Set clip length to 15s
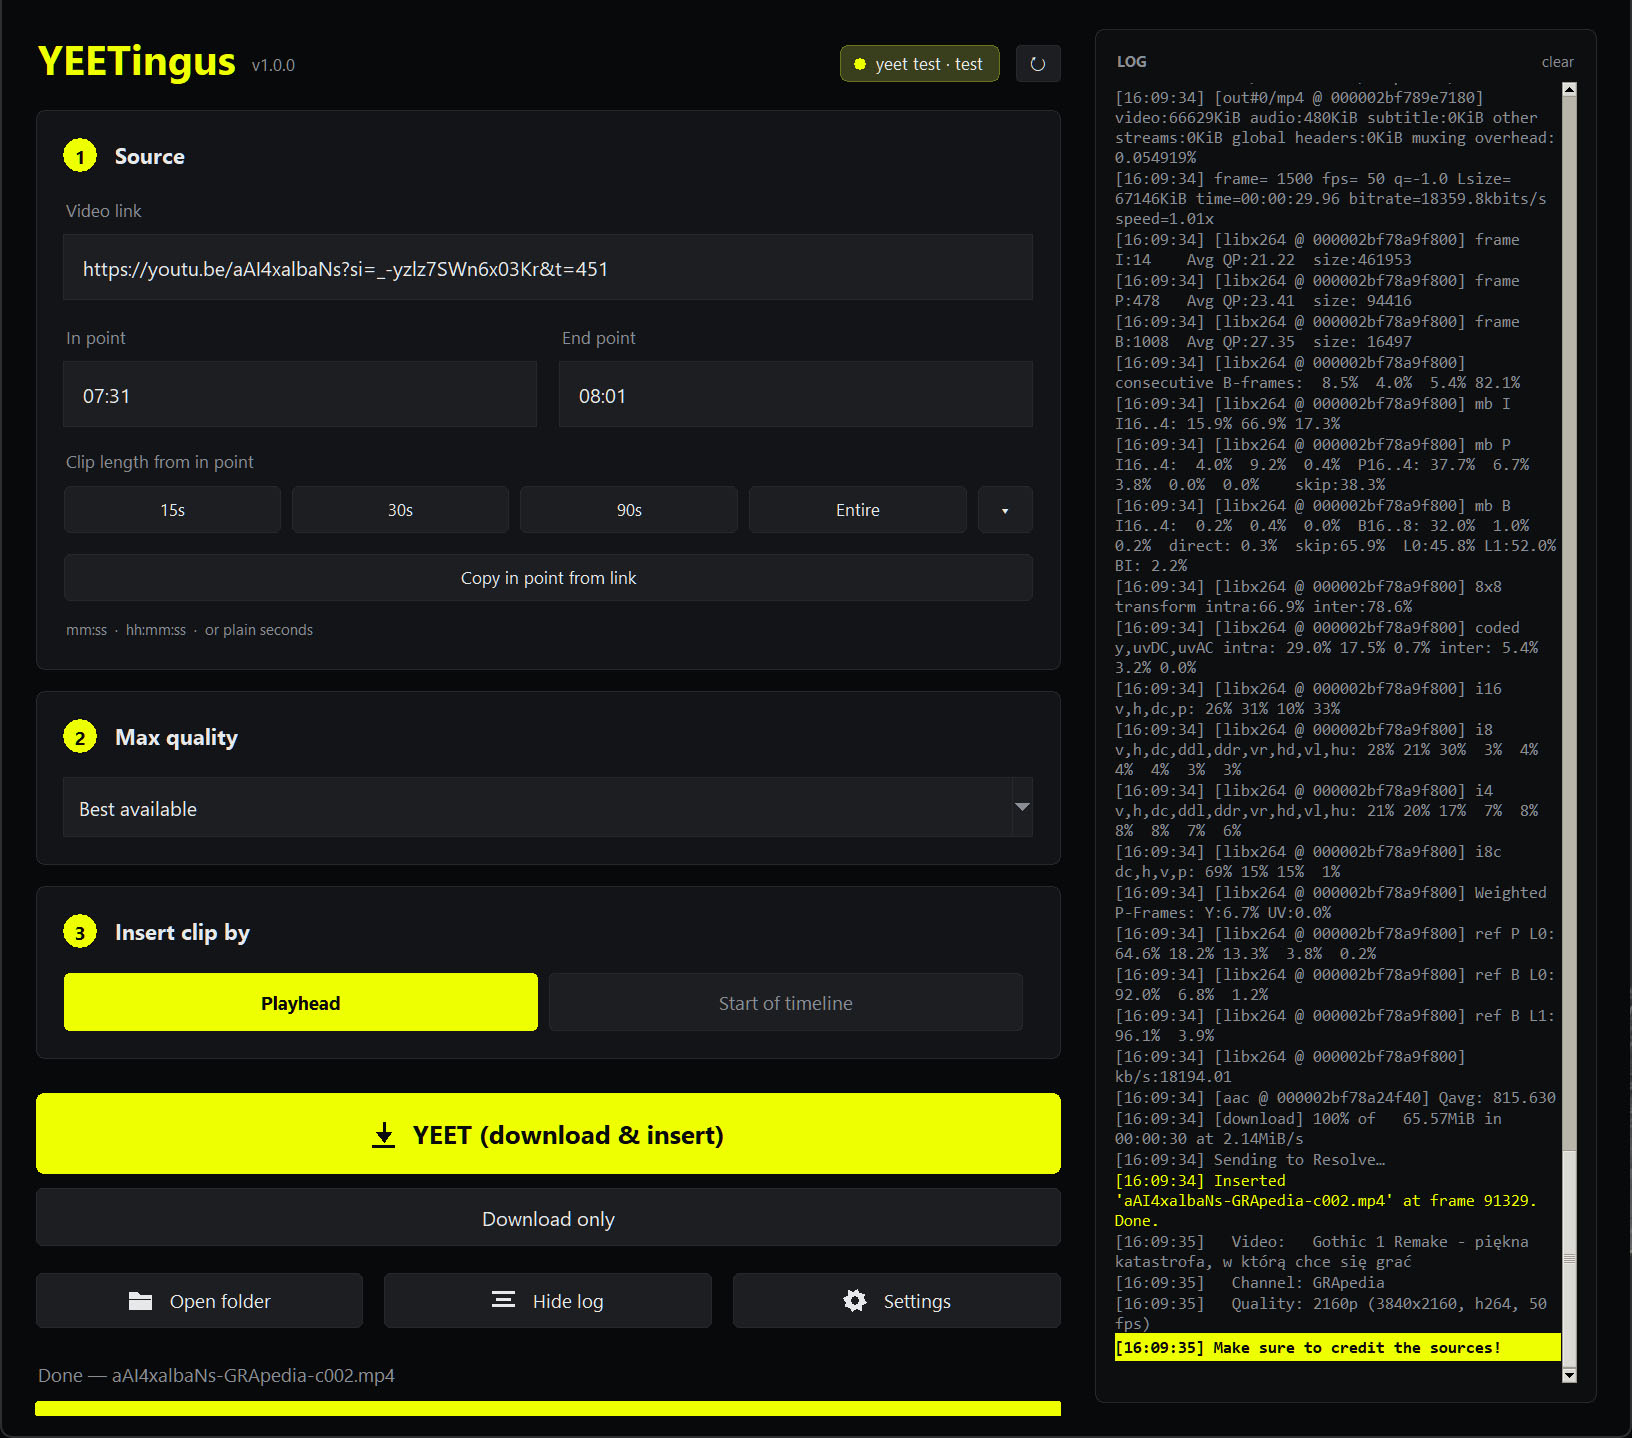The height and width of the screenshot is (1438, 1632). [172, 510]
